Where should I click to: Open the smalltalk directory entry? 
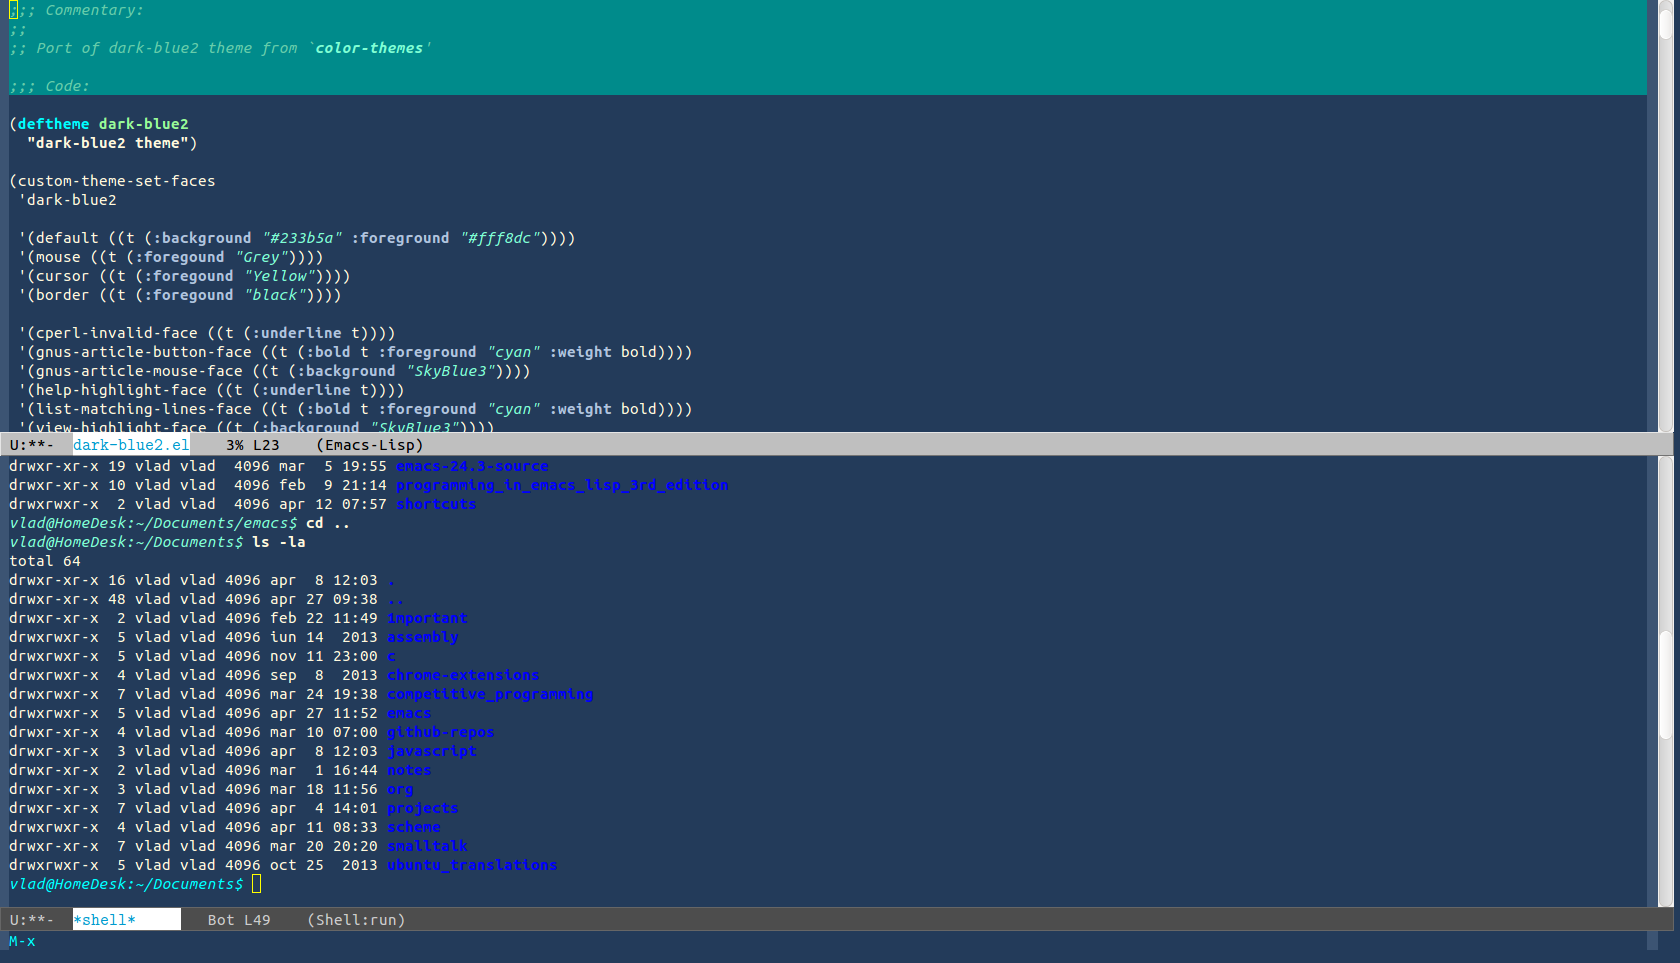coord(427,846)
